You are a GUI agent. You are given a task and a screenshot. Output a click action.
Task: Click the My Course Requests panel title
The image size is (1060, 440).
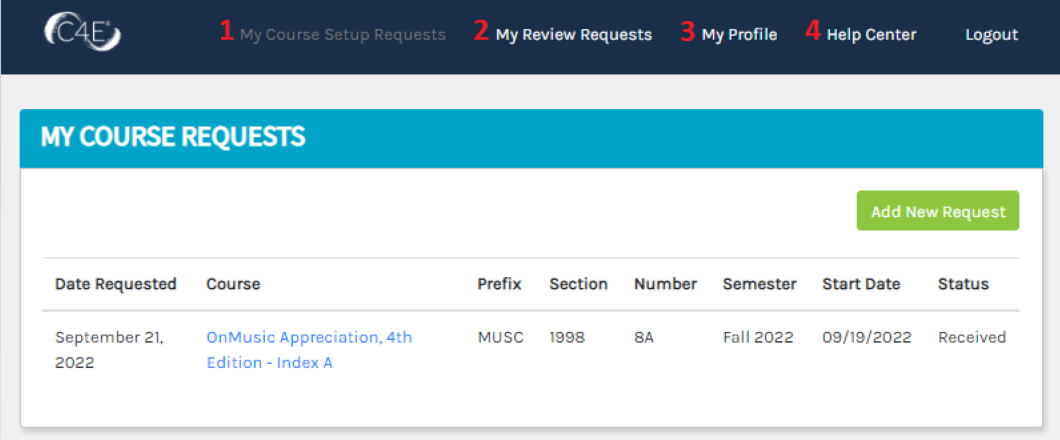173,137
